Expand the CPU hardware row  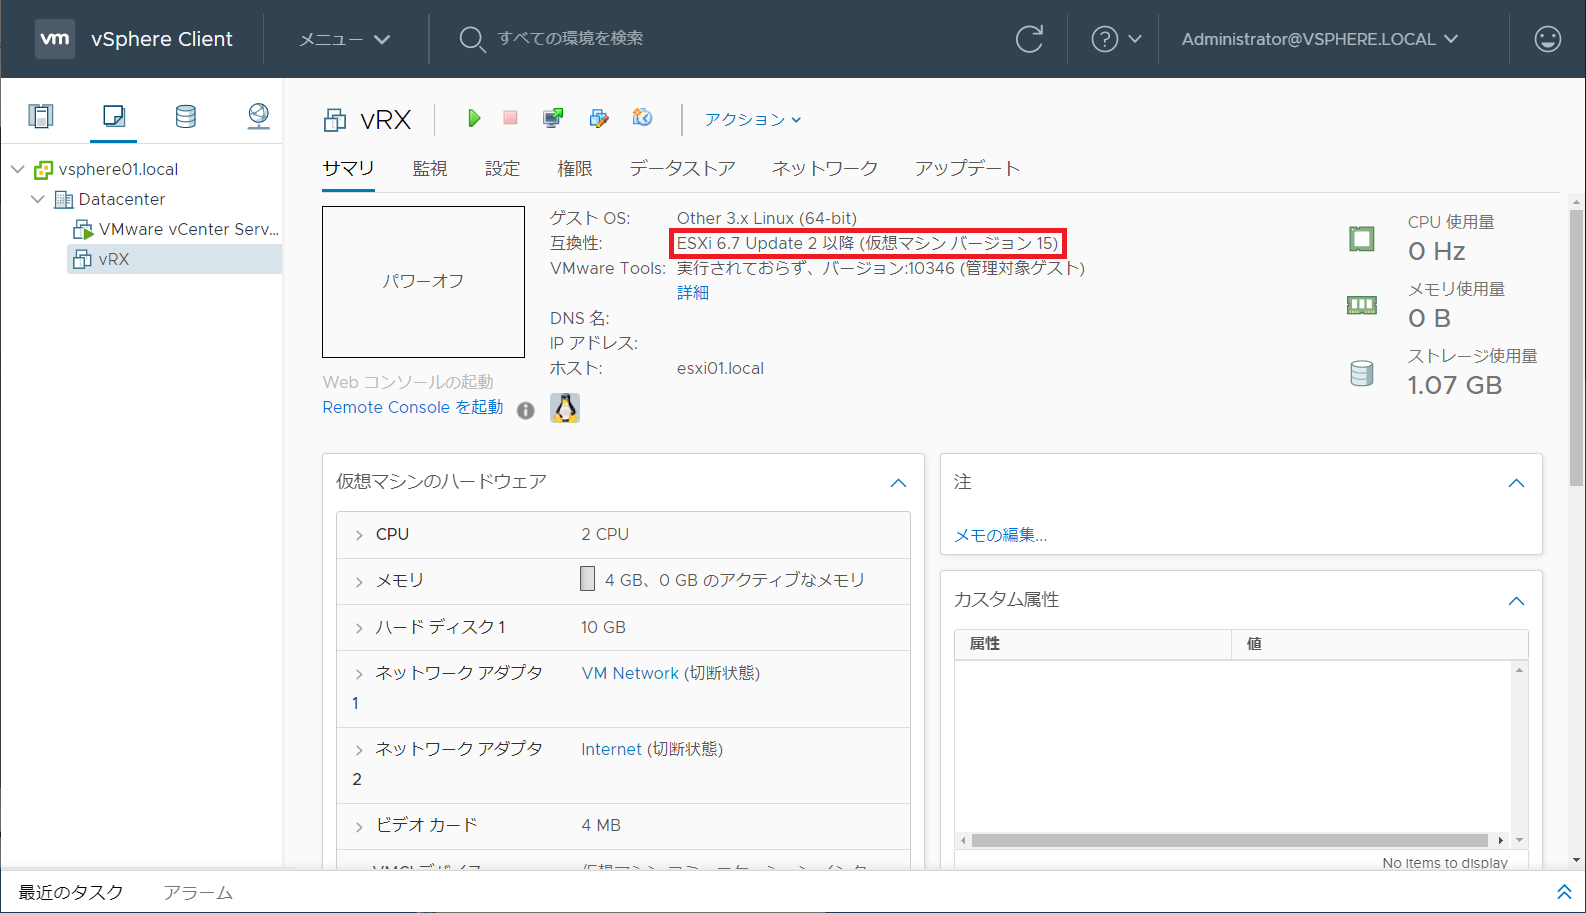pos(359,536)
